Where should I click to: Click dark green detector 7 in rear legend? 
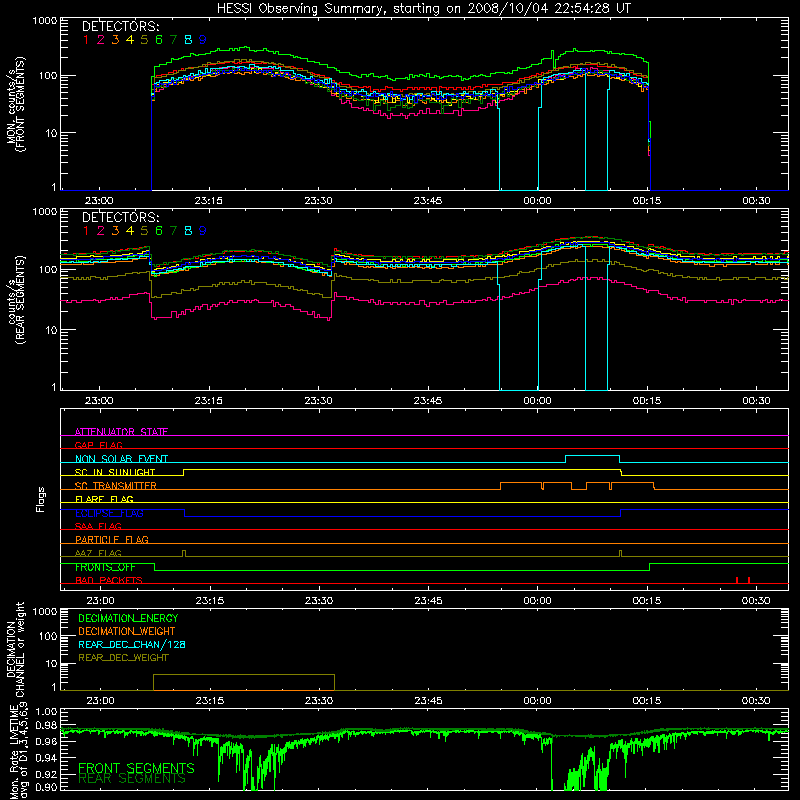click(x=173, y=231)
